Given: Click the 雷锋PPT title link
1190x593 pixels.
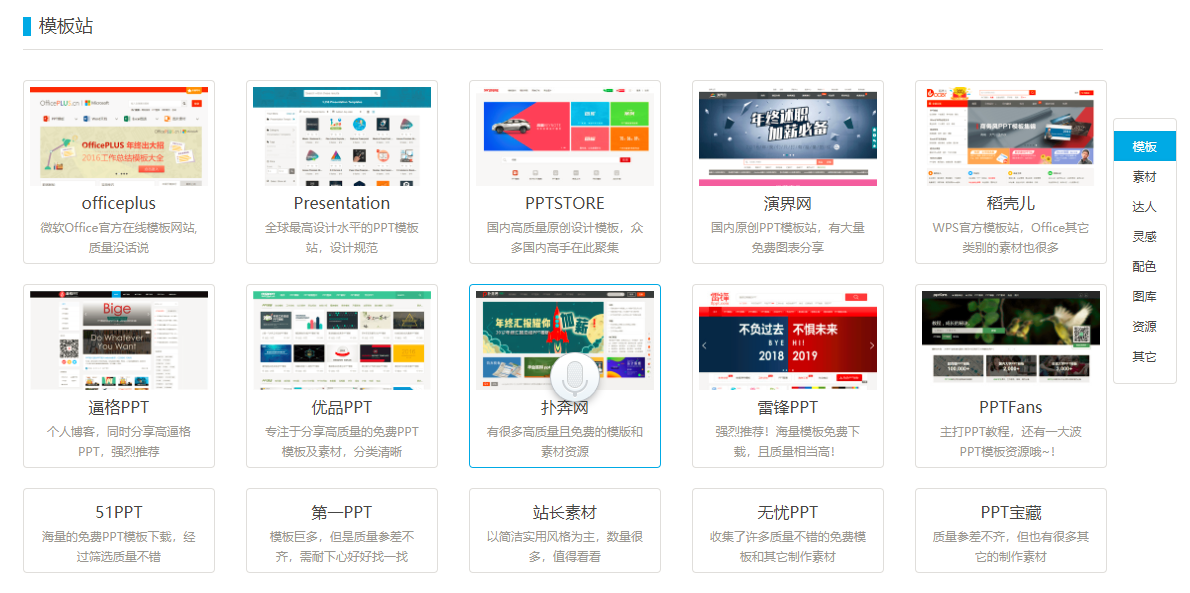Looking at the screenshot, I should point(788,408).
